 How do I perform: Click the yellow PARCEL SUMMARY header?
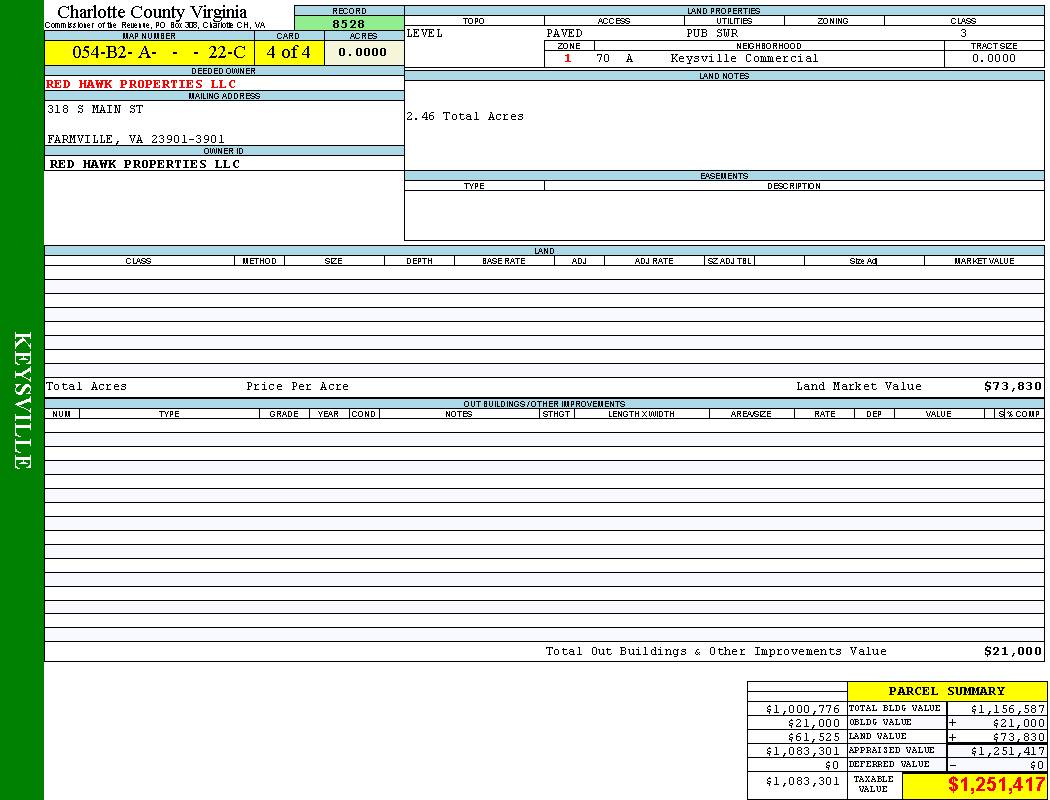(946, 691)
